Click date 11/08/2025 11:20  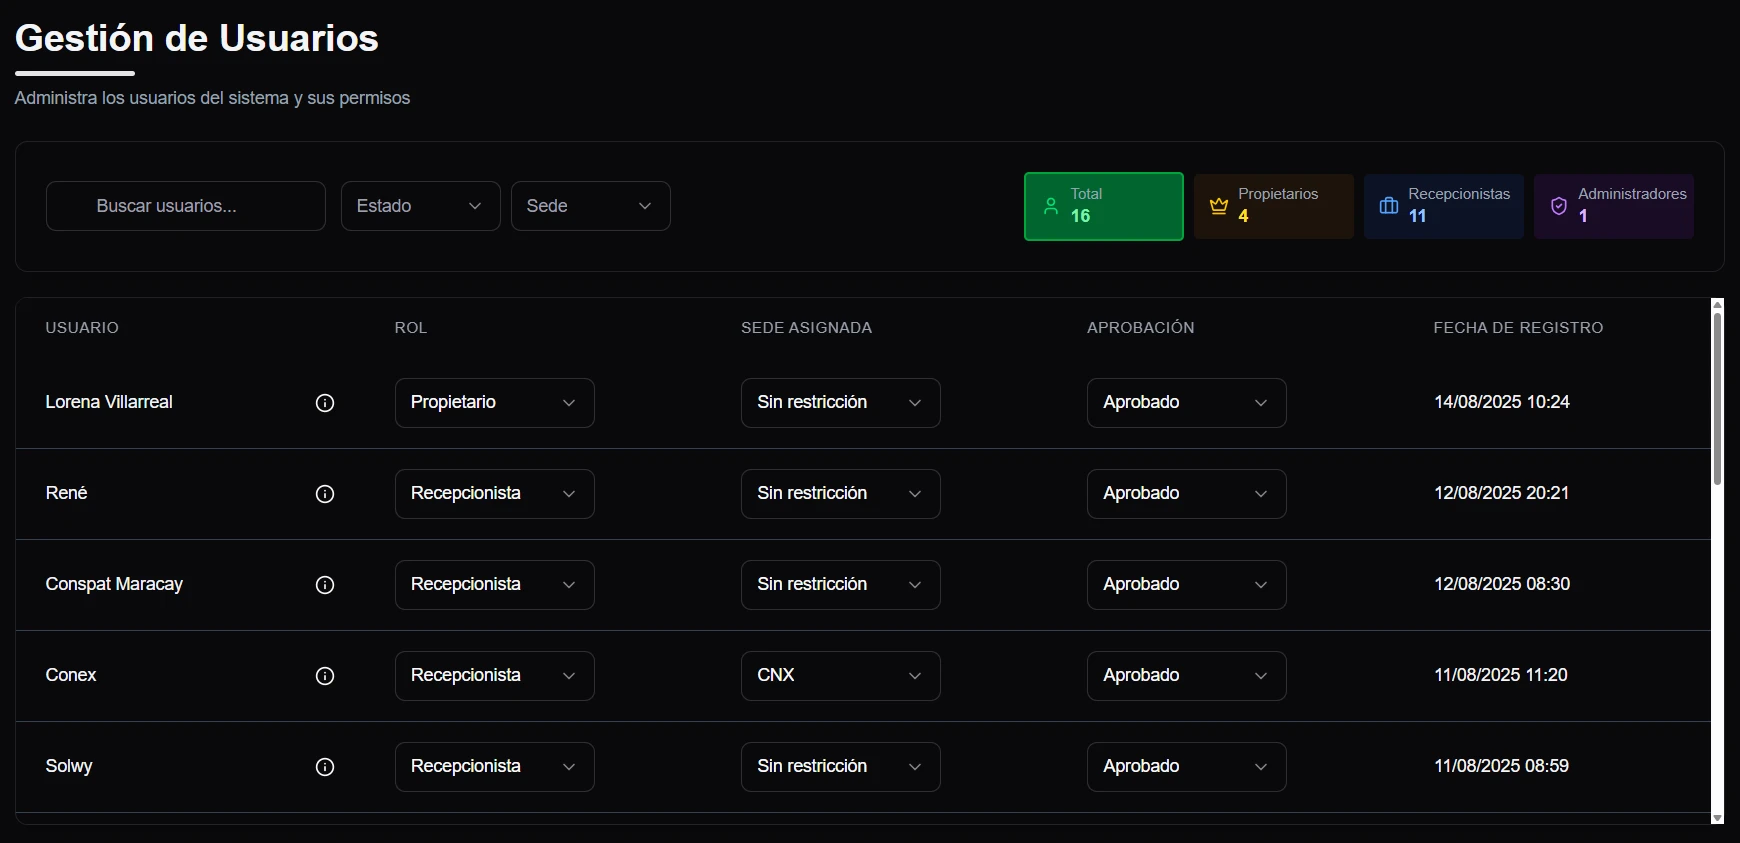click(1501, 675)
